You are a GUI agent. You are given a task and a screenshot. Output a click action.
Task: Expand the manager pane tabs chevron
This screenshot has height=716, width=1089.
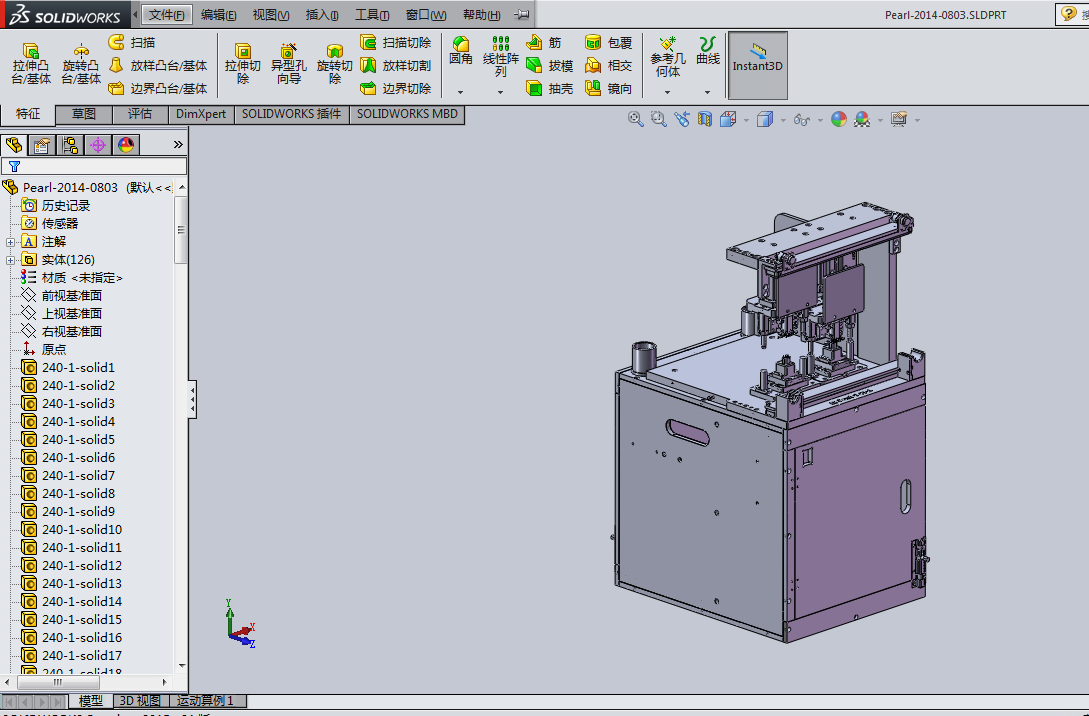coord(178,144)
